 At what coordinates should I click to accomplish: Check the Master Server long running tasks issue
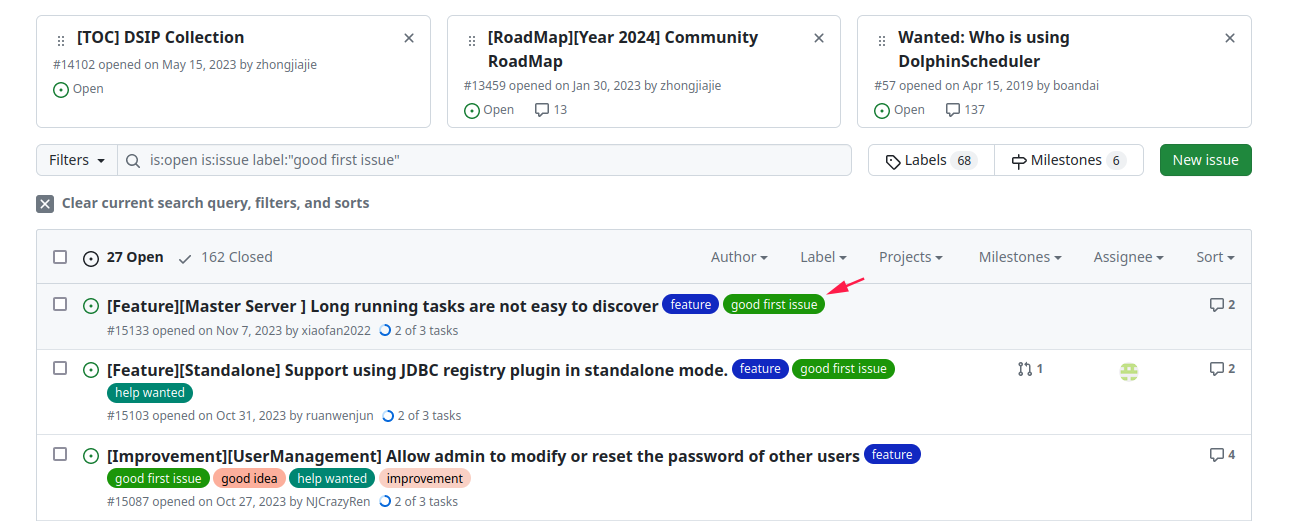(x=60, y=304)
